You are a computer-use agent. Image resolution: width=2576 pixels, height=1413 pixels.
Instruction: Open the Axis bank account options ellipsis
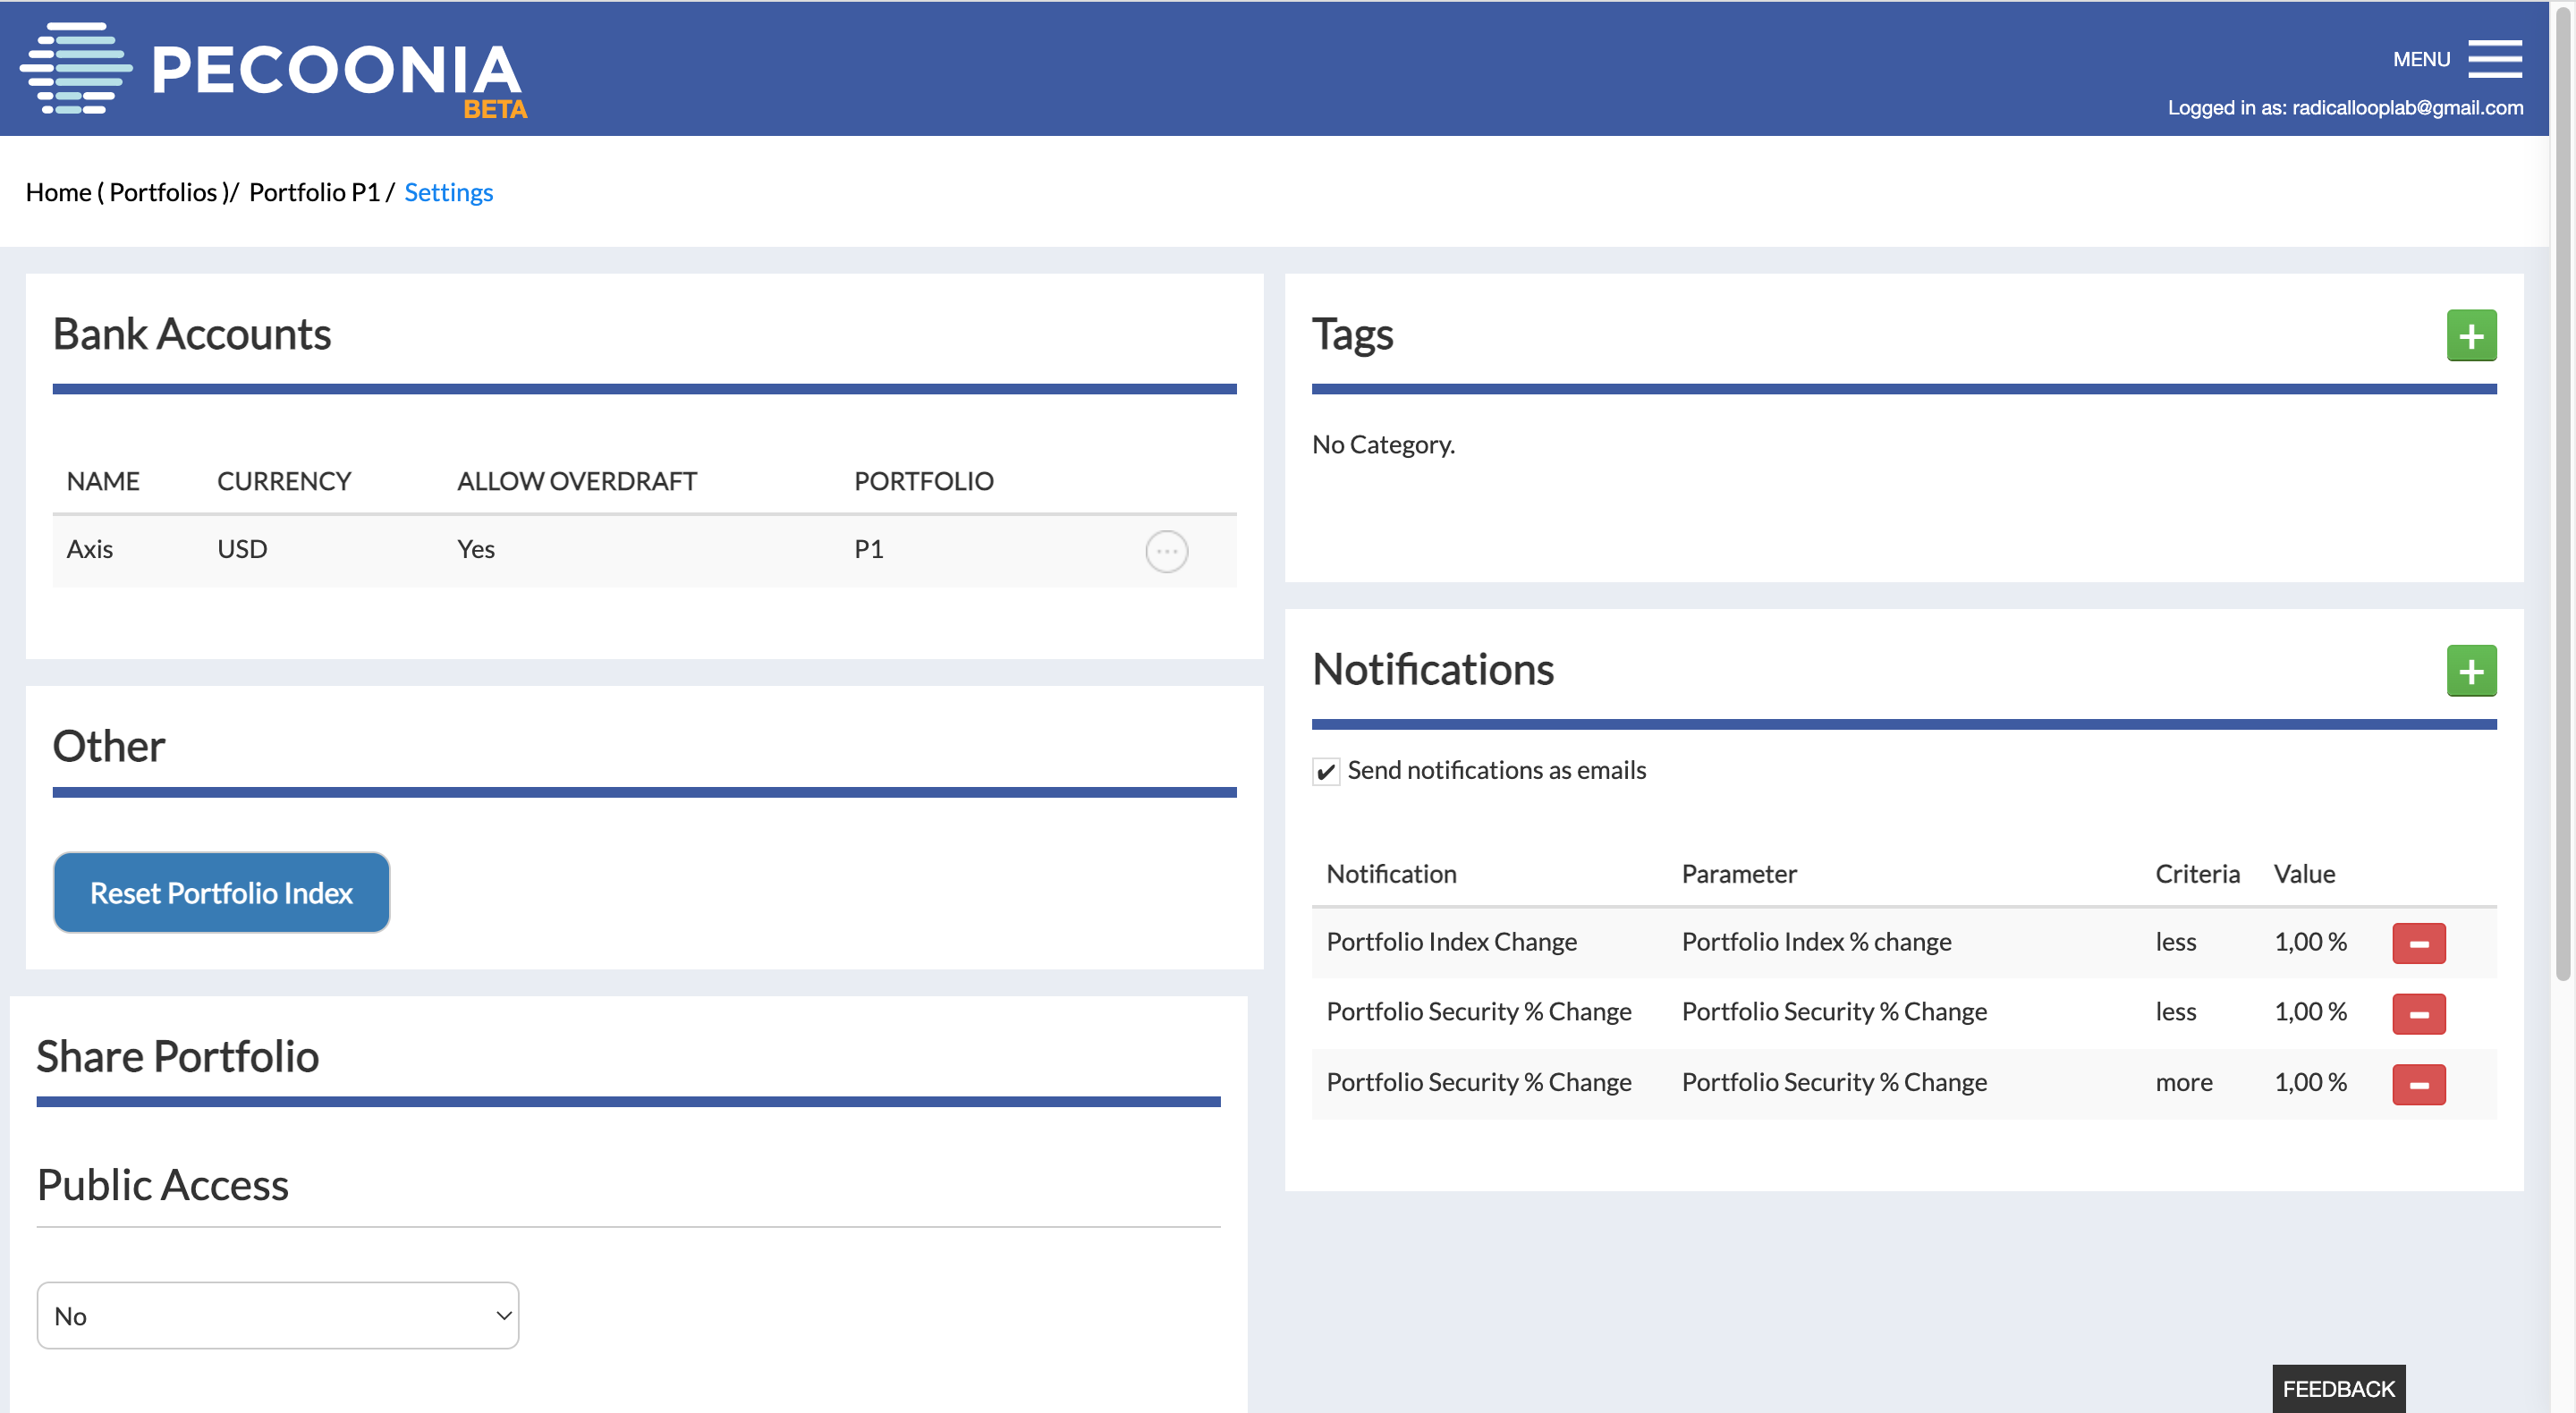coord(1166,551)
